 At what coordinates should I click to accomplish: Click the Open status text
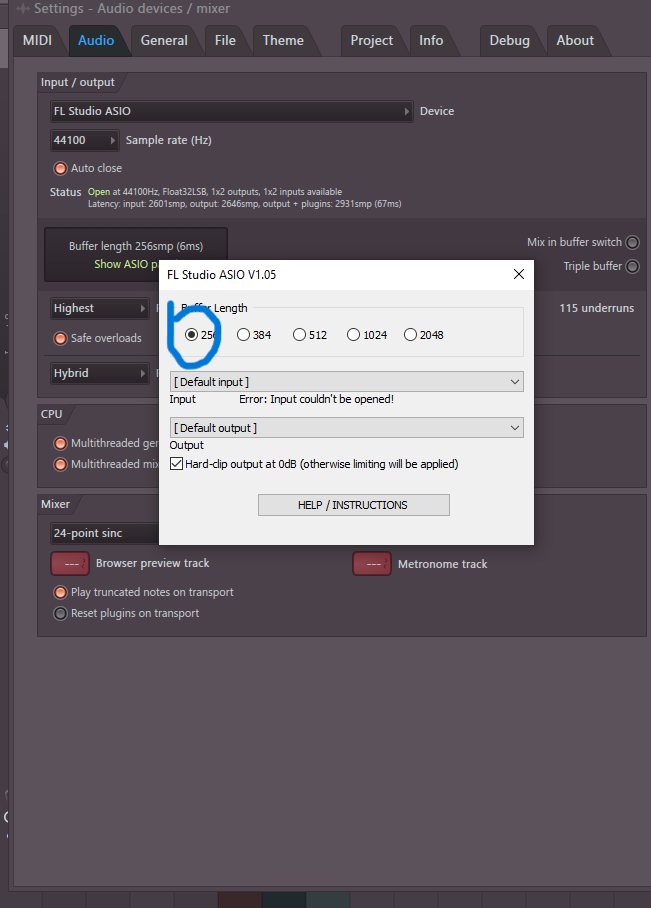point(99,192)
